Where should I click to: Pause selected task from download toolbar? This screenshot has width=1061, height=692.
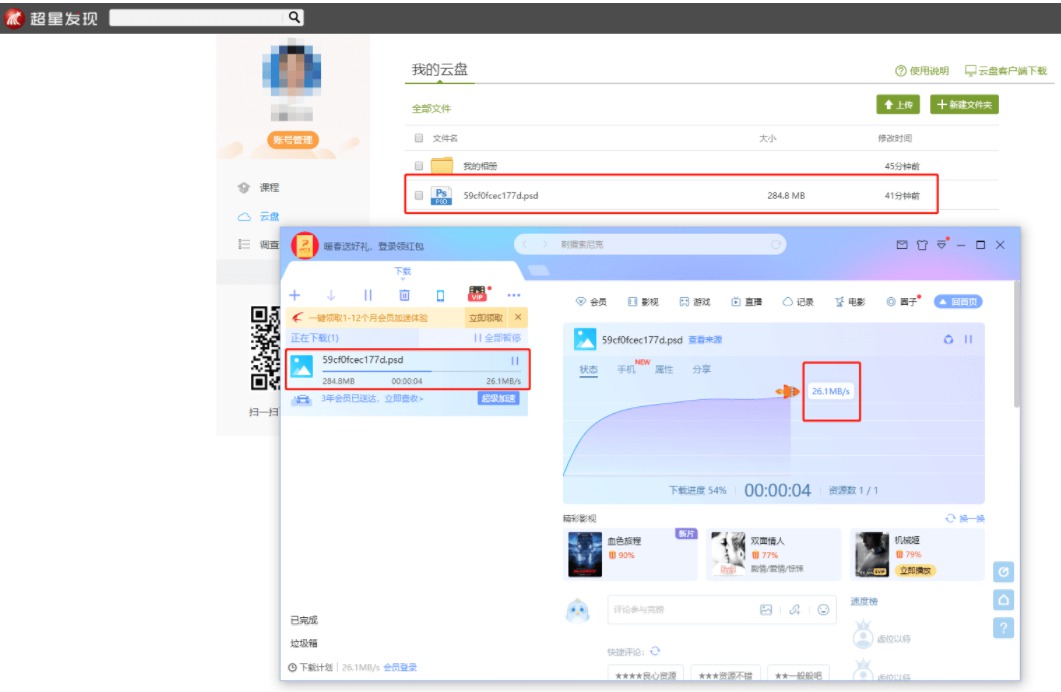point(367,295)
